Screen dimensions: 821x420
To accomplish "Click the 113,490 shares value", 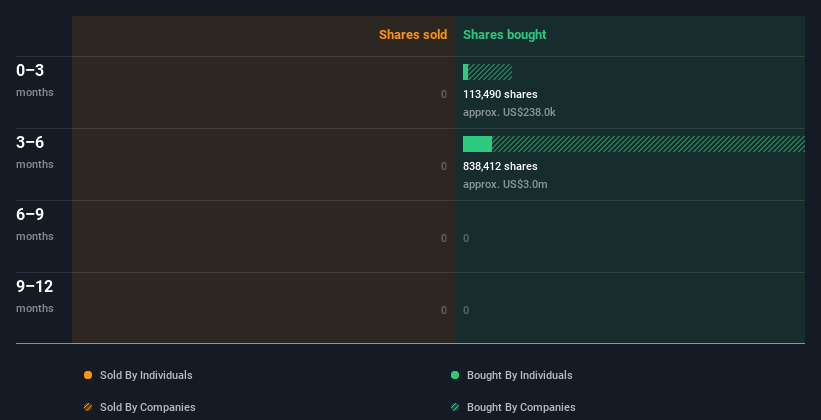I will 500,94.
